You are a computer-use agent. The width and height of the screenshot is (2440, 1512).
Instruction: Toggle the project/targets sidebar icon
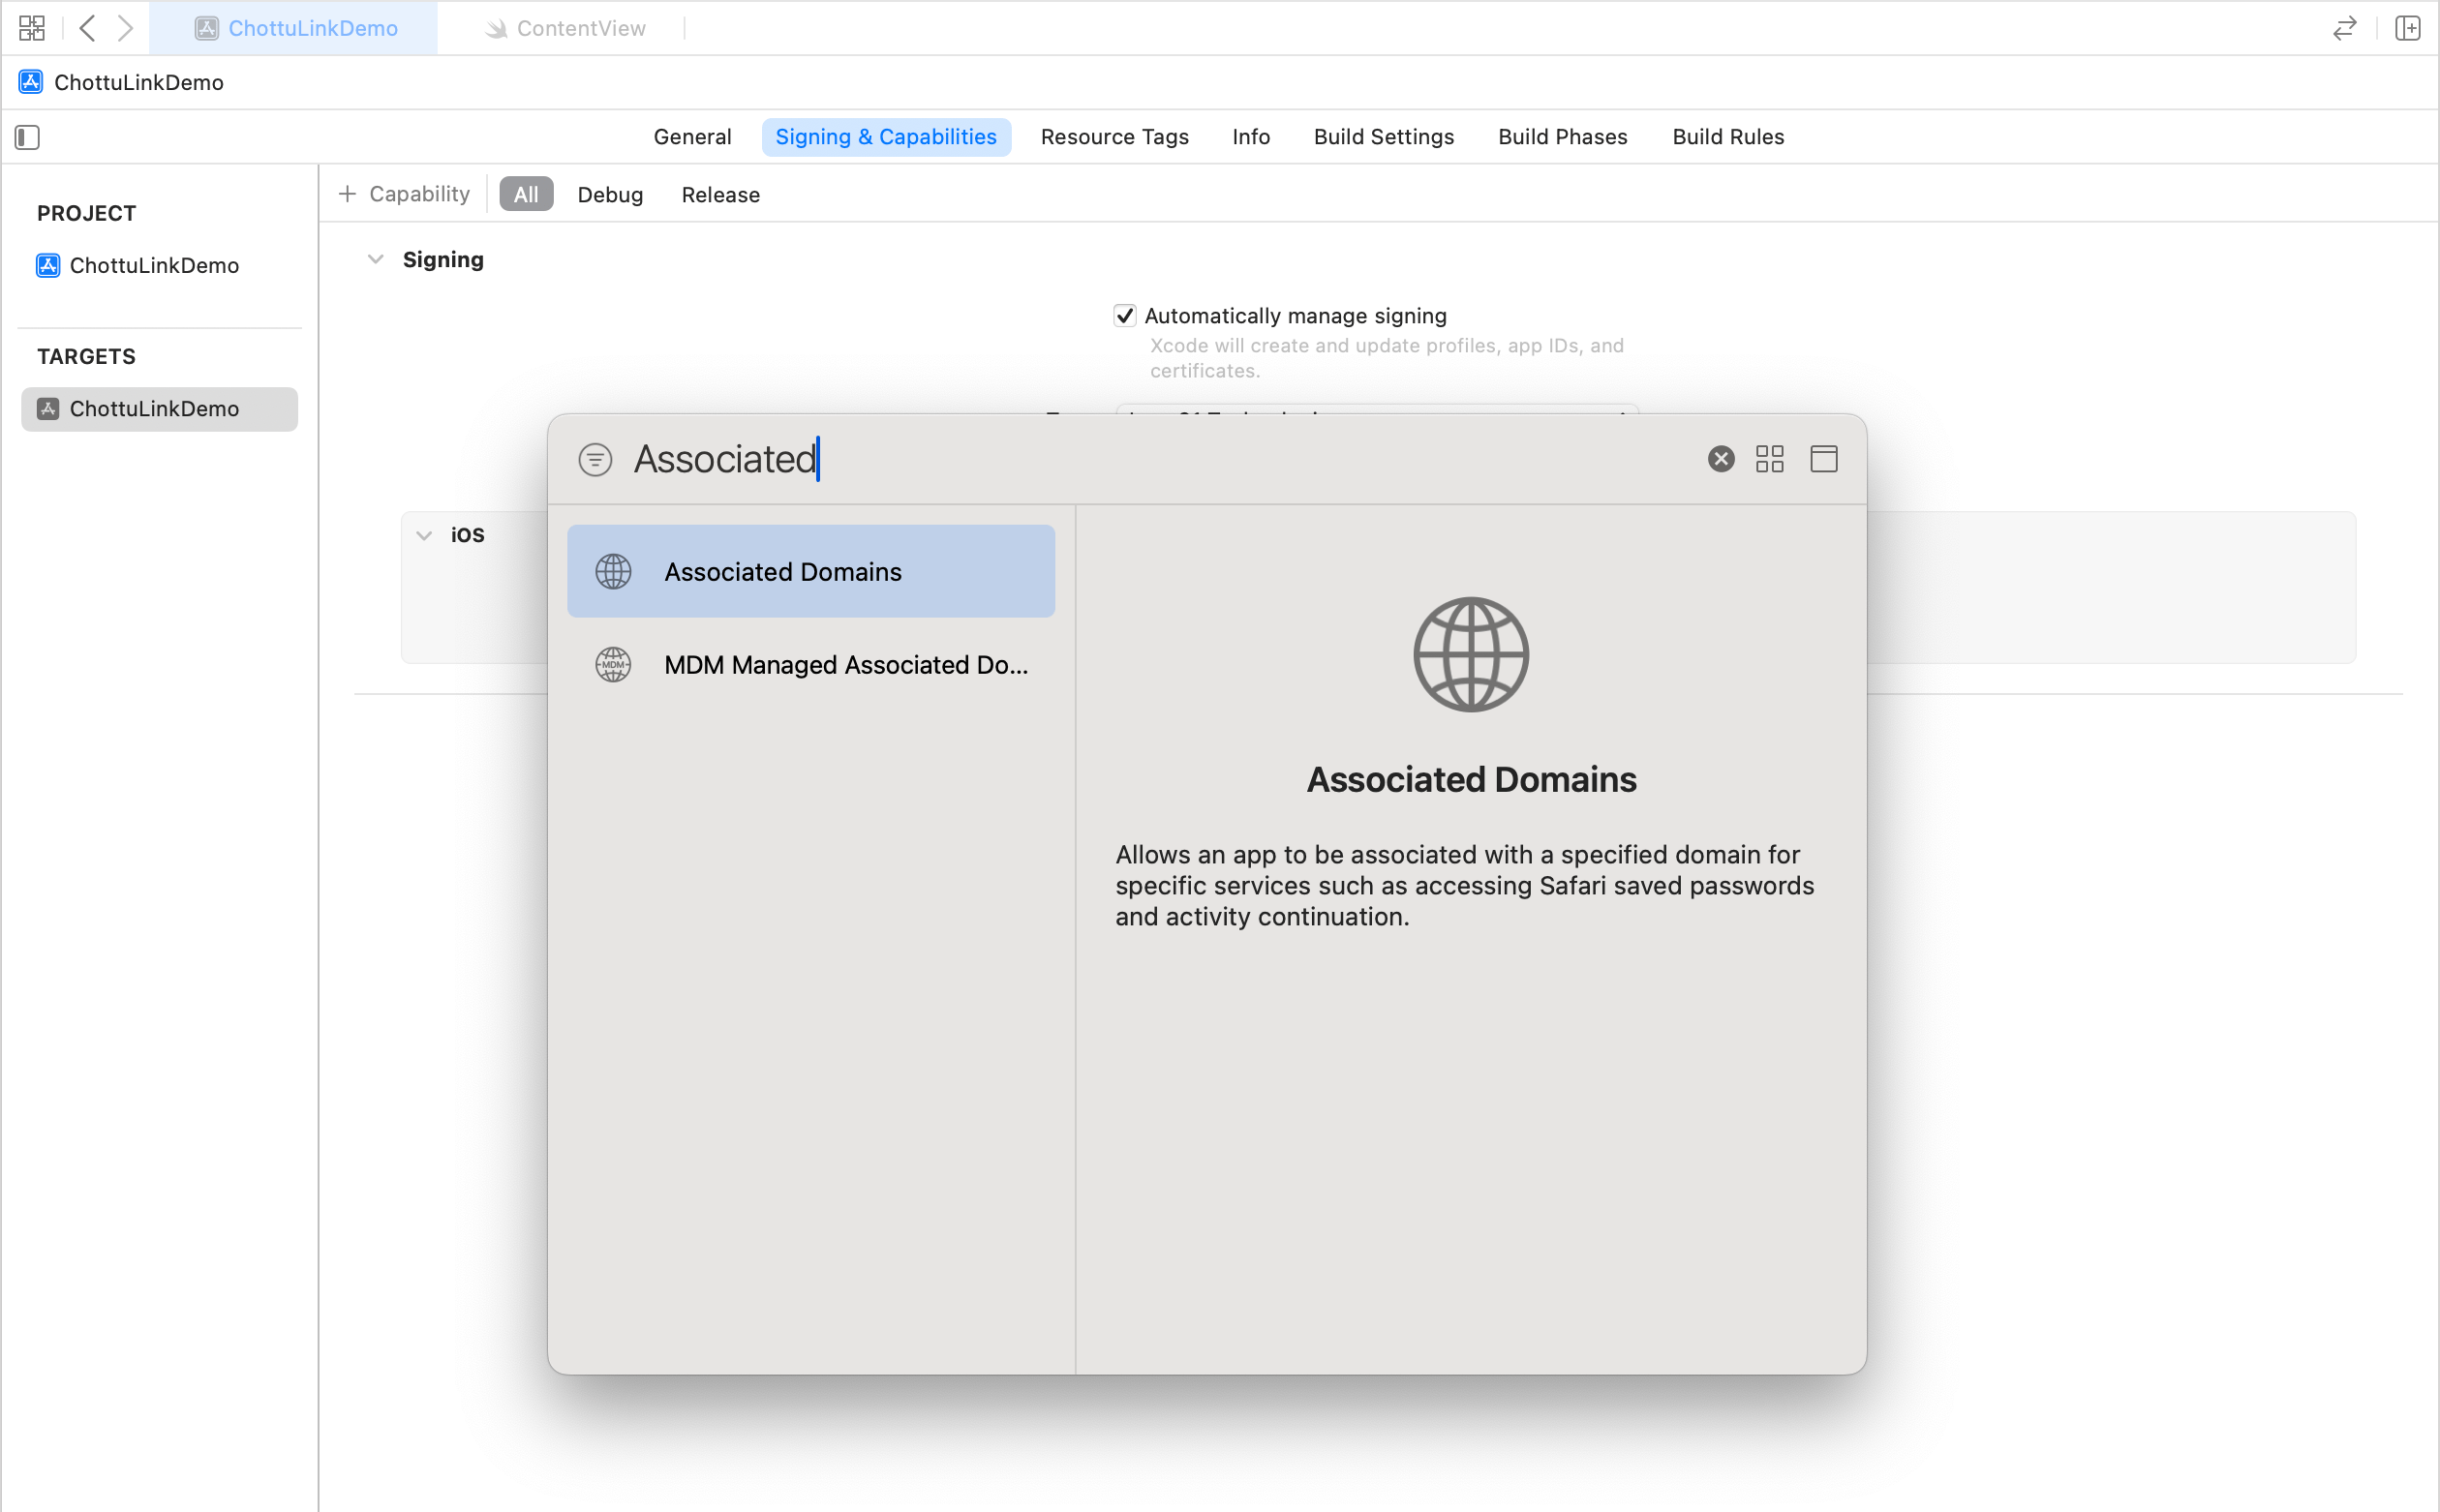[x=27, y=137]
